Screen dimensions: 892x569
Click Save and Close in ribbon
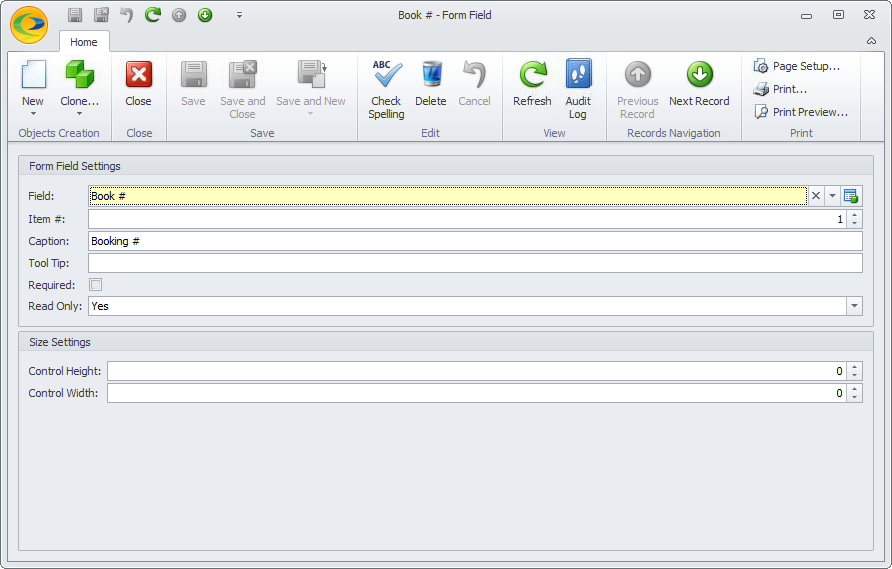tap(243, 90)
